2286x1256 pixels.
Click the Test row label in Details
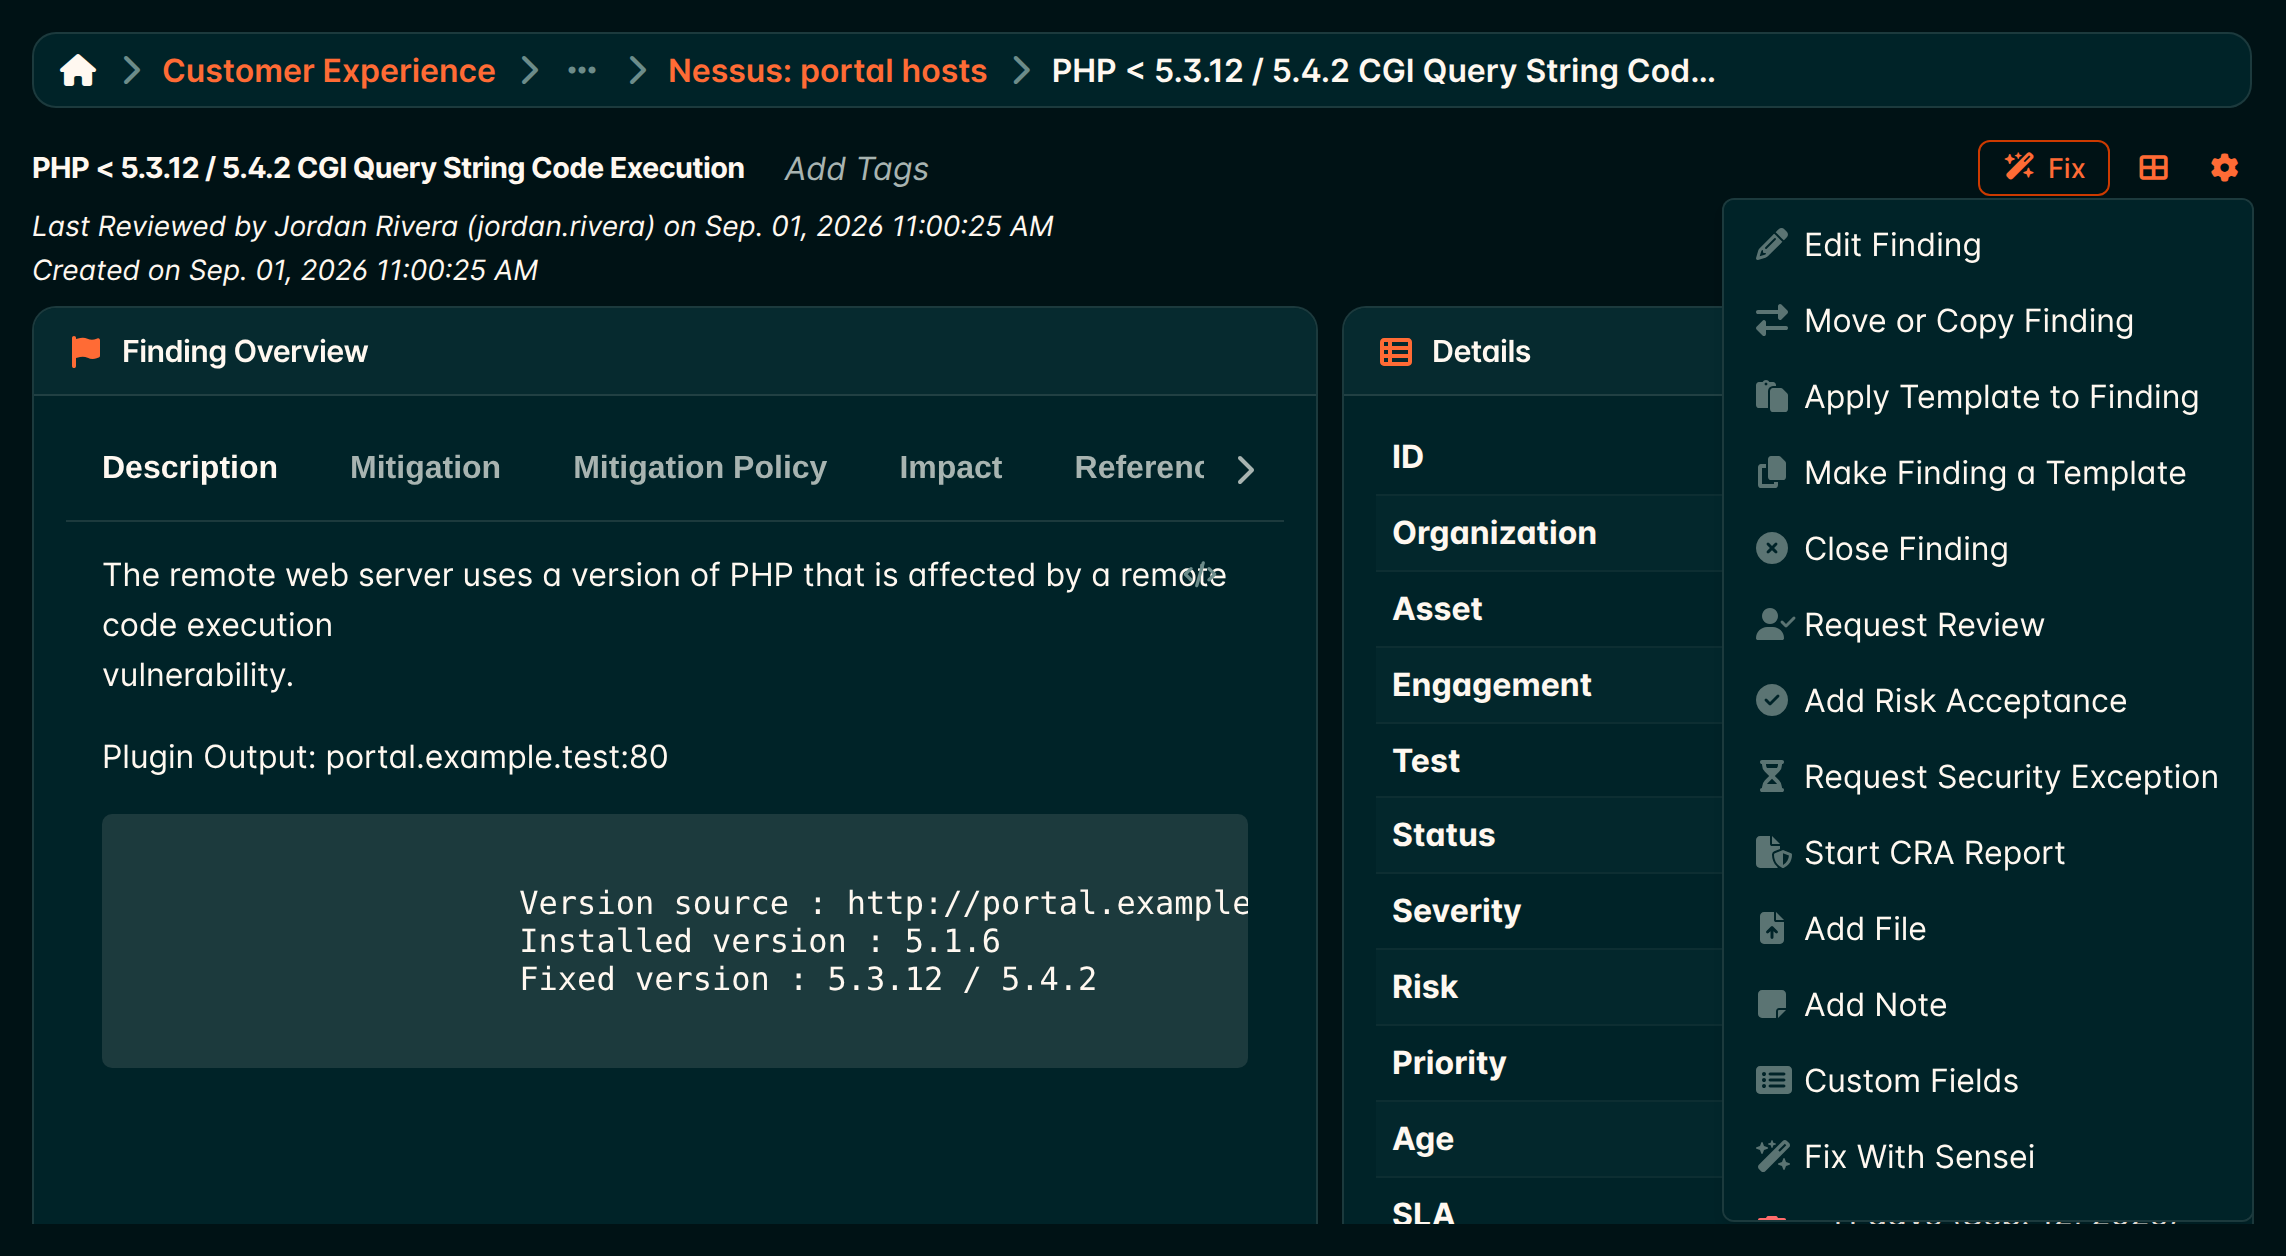(x=1426, y=761)
